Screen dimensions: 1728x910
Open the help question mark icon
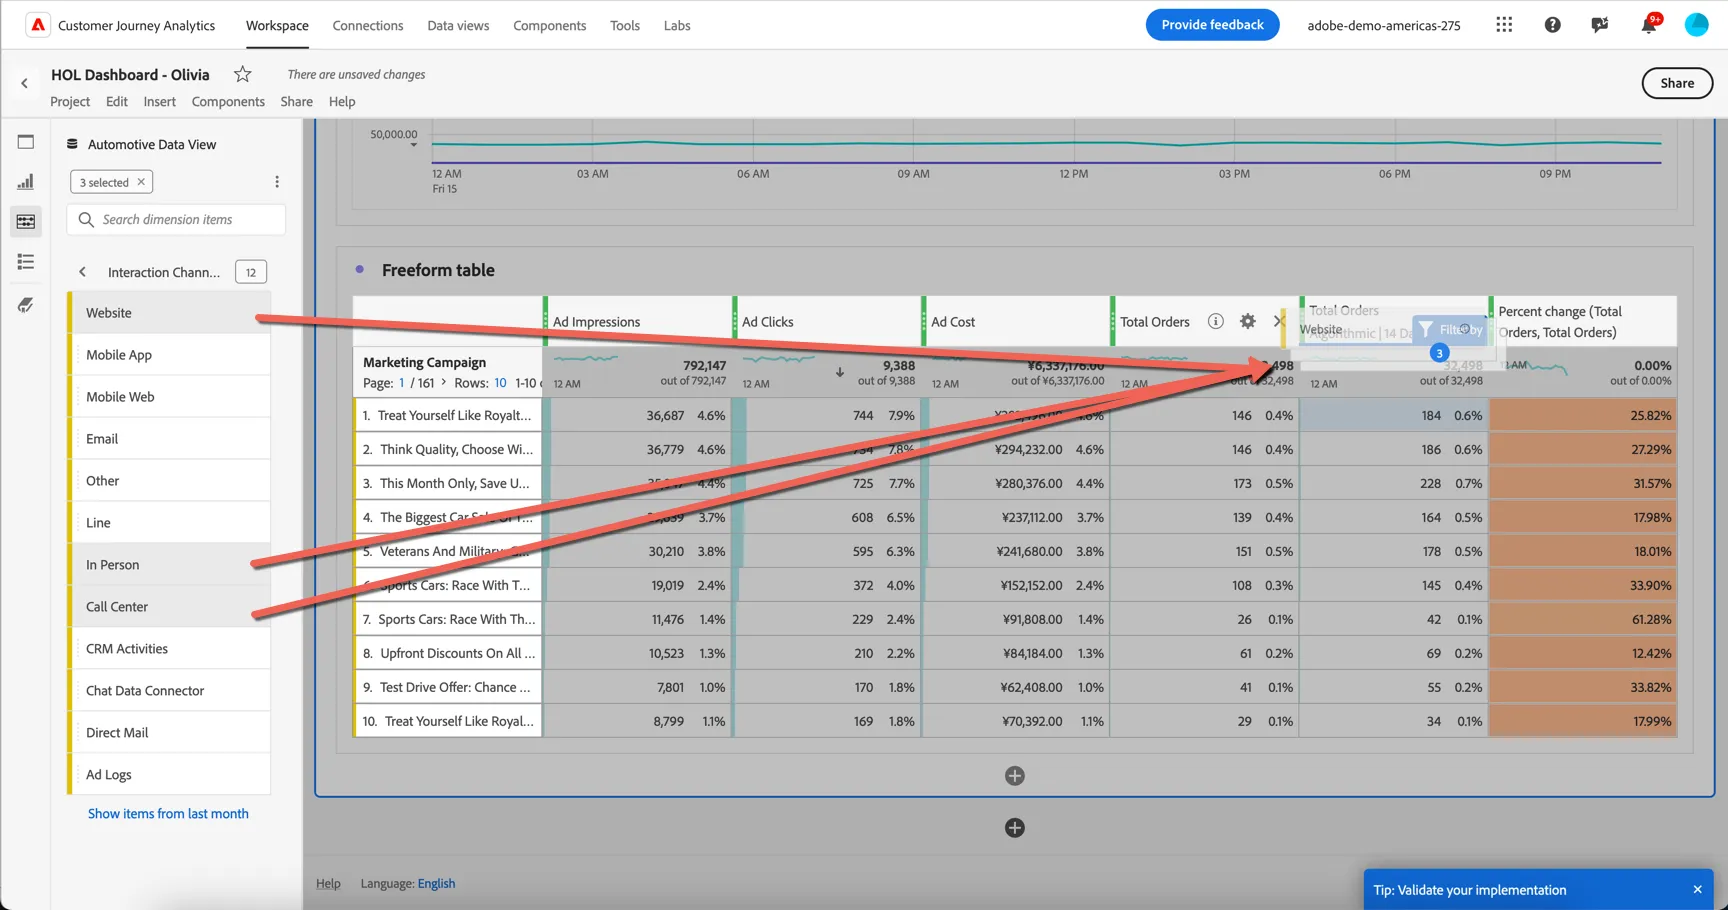pos(1552,25)
